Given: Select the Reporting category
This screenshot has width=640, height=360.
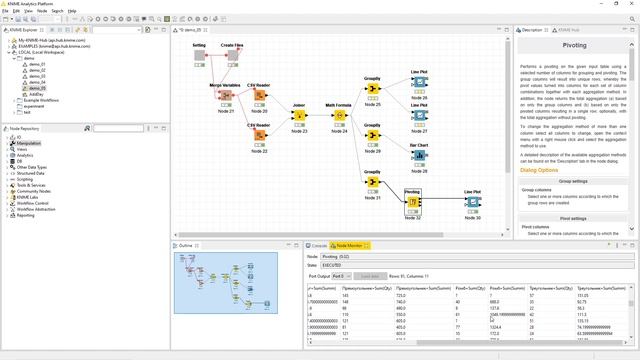Looking at the screenshot, I should pos(25,216).
